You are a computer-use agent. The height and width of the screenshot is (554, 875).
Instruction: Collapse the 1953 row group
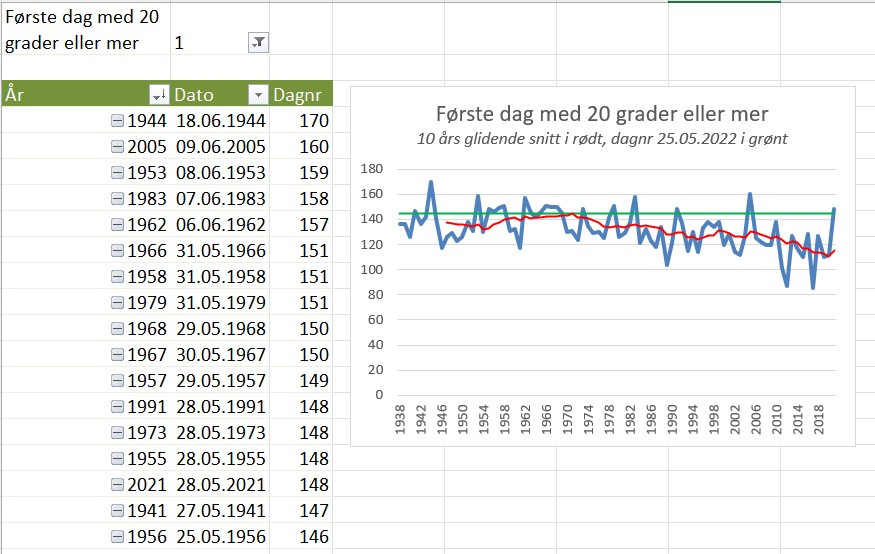pos(117,172)
